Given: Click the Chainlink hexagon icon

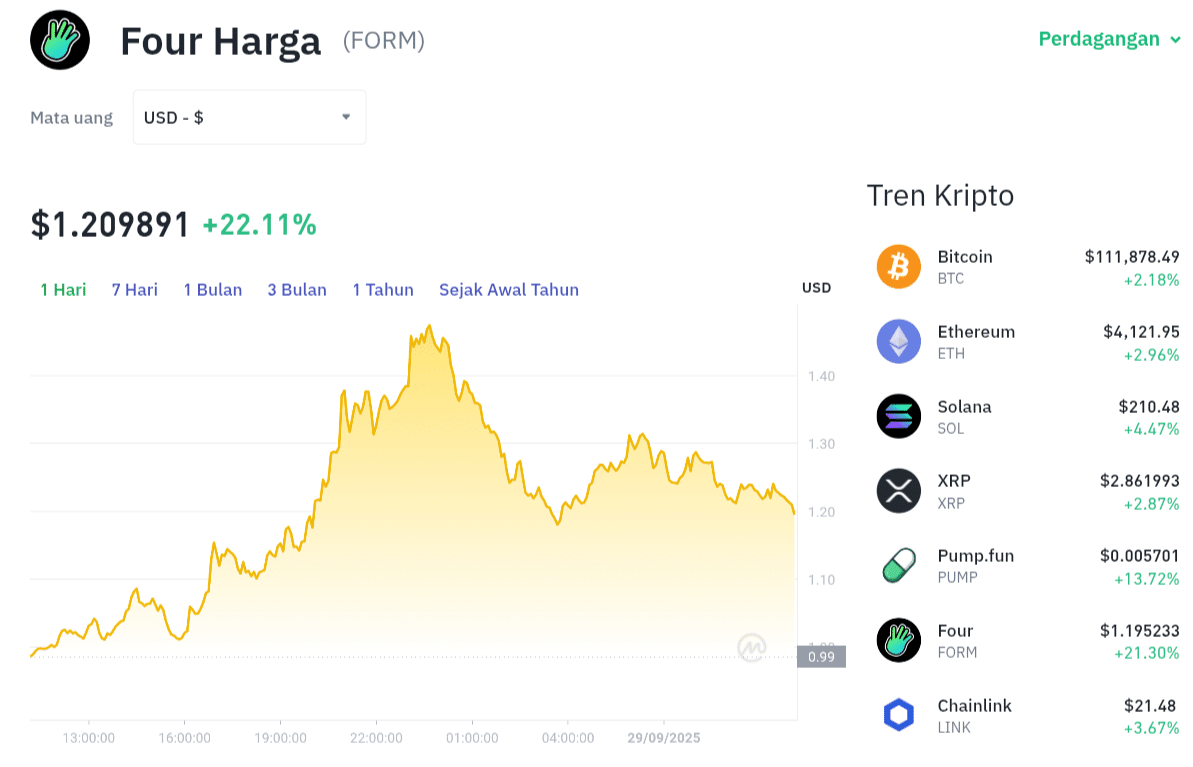Looking at the screenshot, I should [898, 715].
